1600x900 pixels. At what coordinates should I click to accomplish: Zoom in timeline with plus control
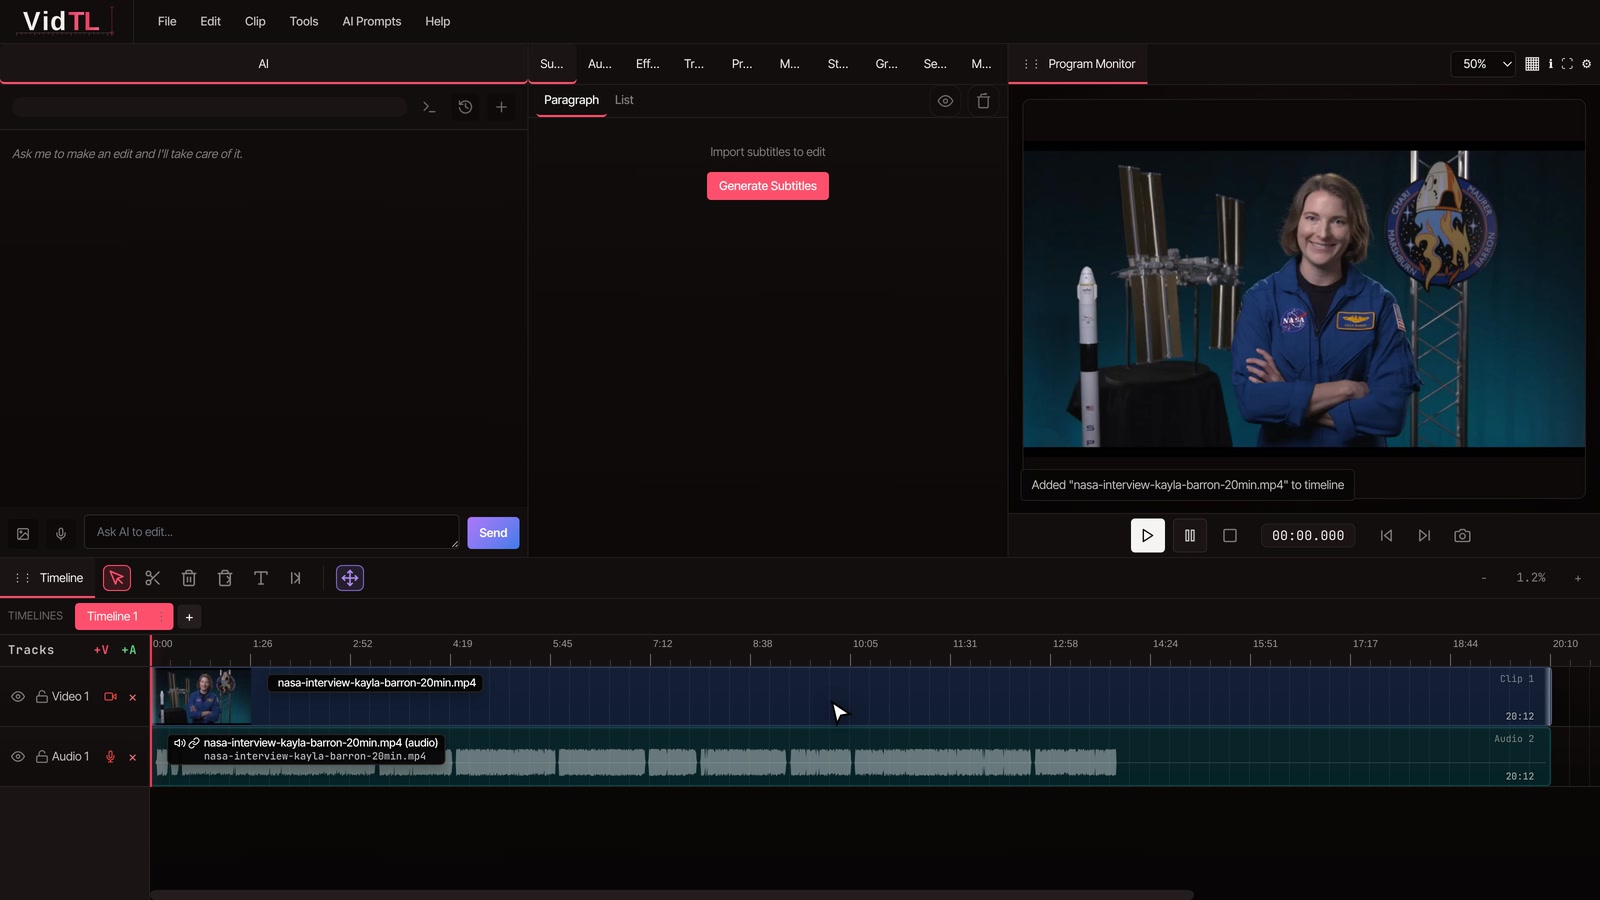(1578, 578)
